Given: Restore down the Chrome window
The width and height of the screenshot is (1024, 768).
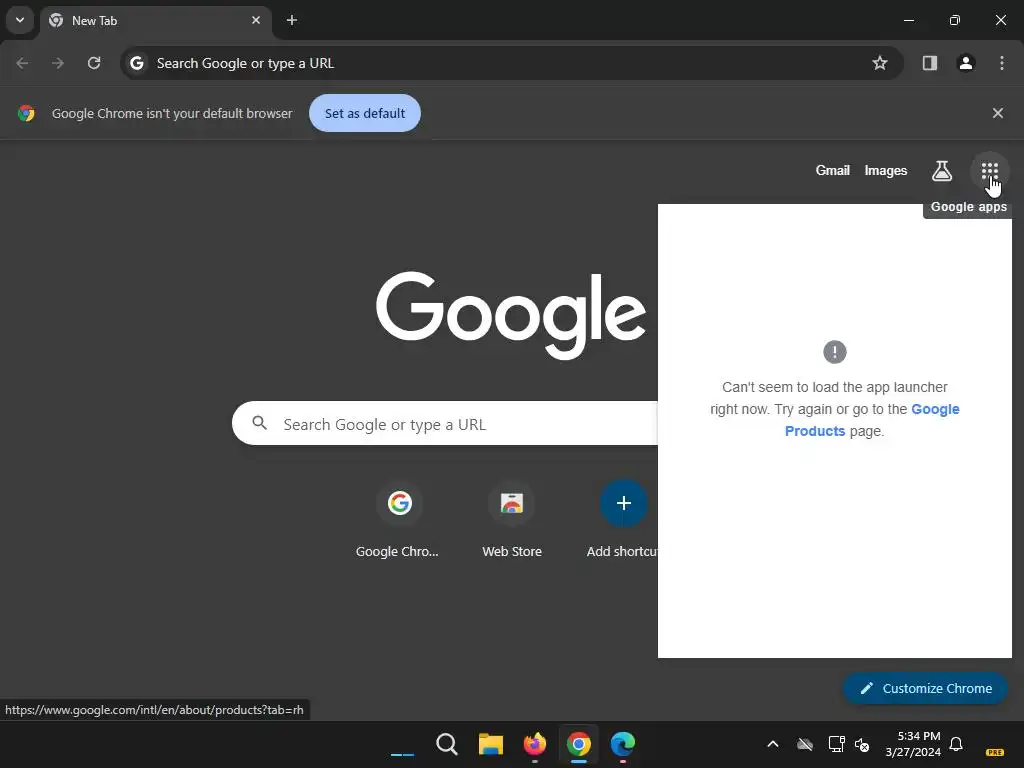Looking at the screenshot, I should pos(954,20).
